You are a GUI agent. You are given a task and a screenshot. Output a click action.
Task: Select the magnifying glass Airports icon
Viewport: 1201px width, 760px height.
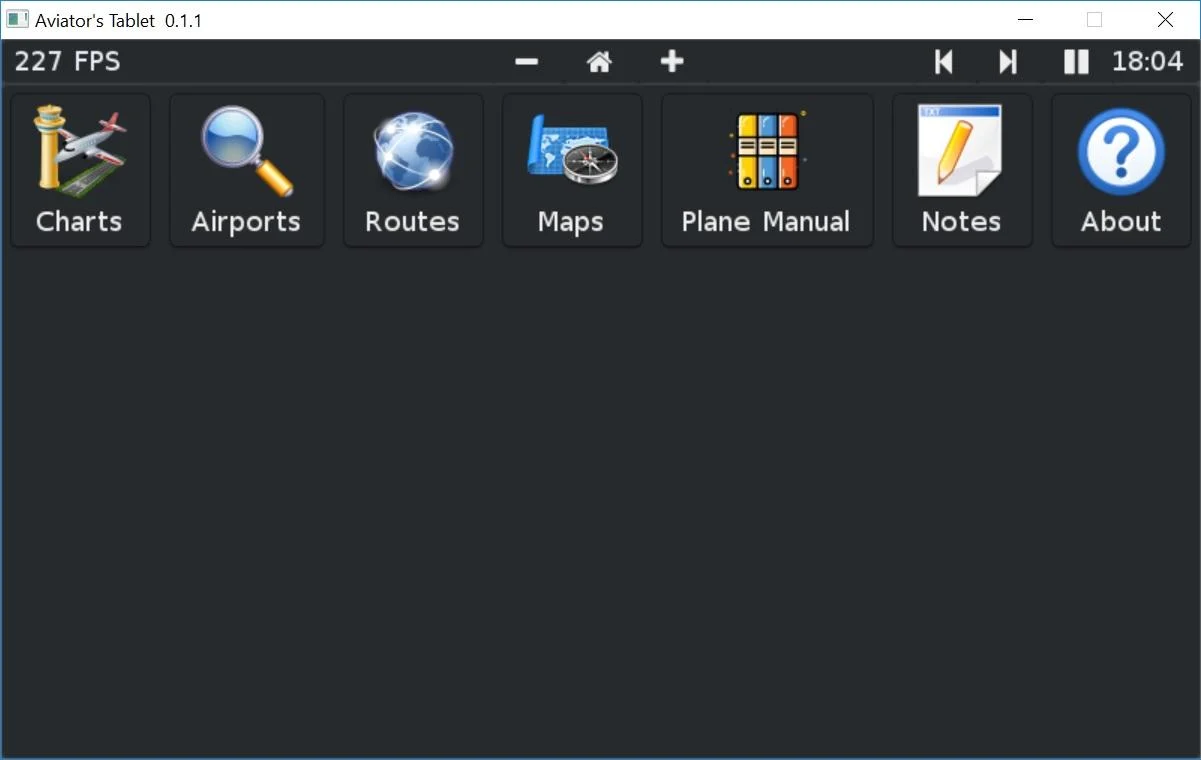tap(246, 148)
